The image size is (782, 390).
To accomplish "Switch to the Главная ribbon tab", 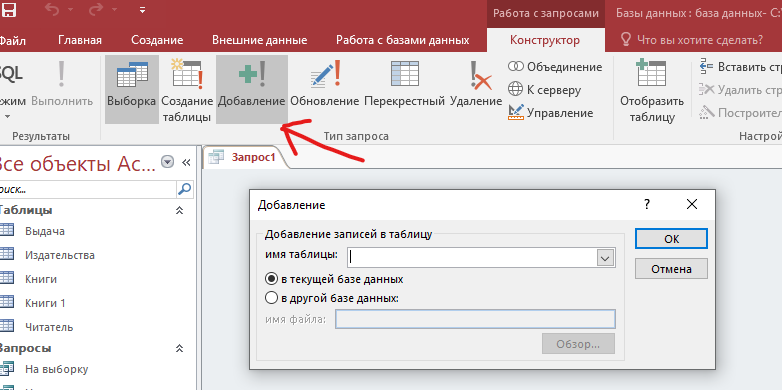I will click(x=80, y=40).
